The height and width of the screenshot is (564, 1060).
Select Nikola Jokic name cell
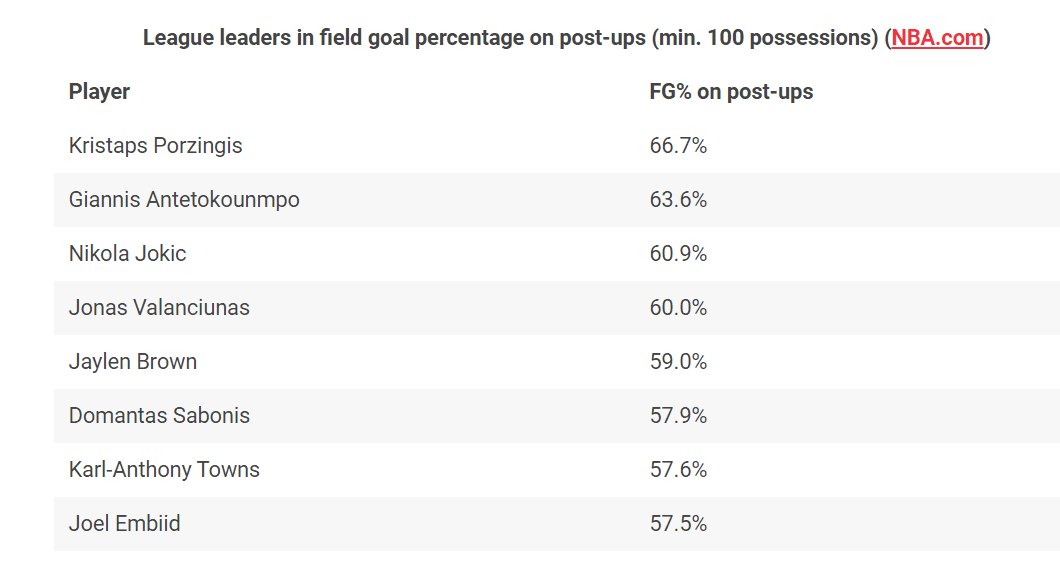(x=127, y=254)
